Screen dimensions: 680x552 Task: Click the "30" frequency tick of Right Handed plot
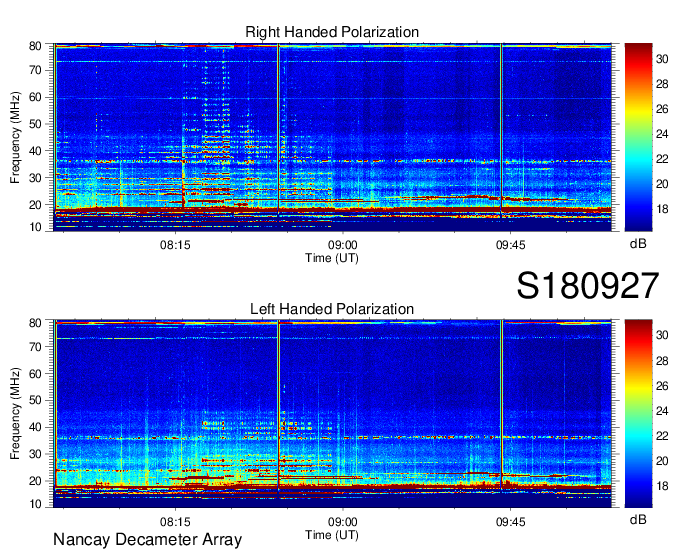35,178
